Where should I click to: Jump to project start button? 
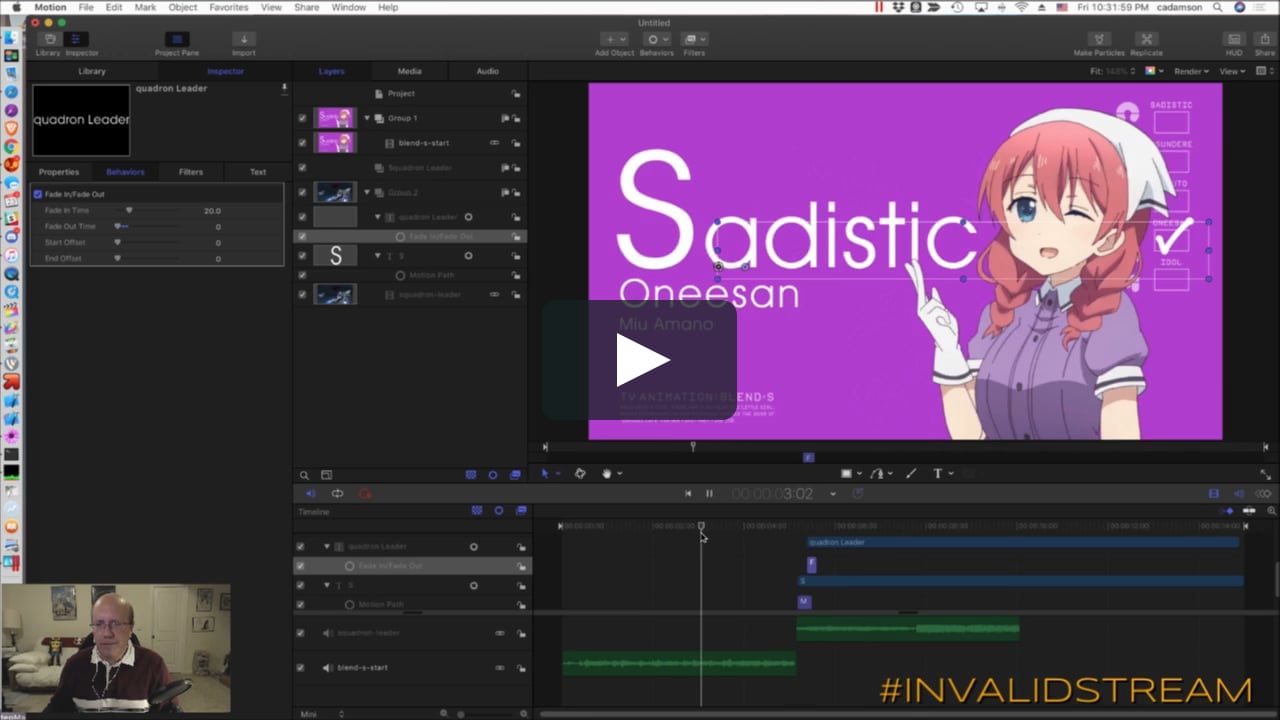click(688, 493)
